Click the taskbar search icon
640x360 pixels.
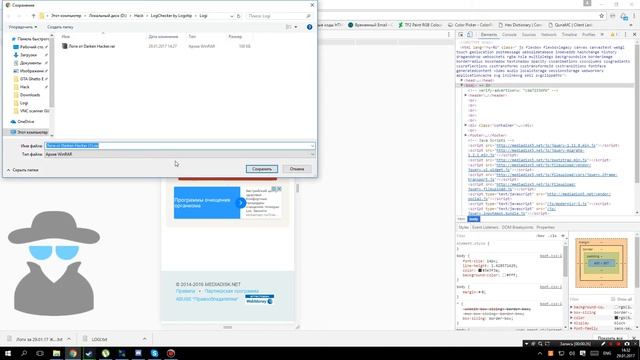(24, 353)
